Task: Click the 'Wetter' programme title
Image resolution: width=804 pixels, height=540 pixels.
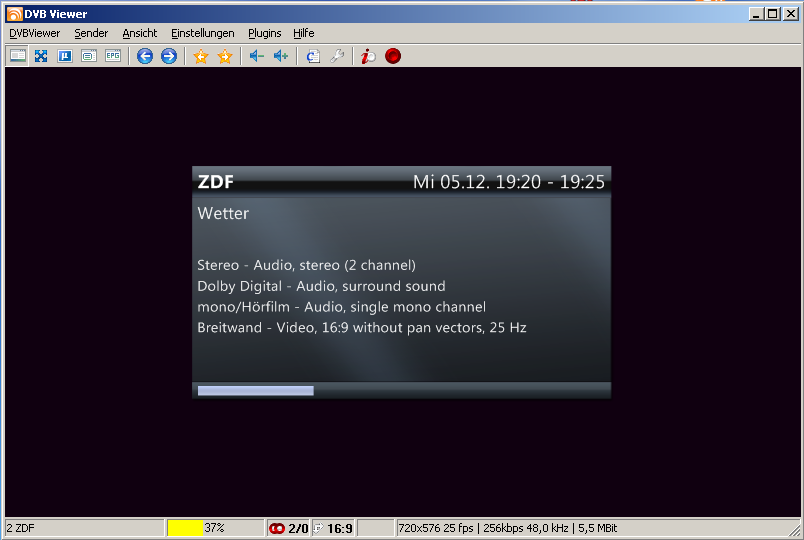Action: pyautogui.click(x=223, y=213)
